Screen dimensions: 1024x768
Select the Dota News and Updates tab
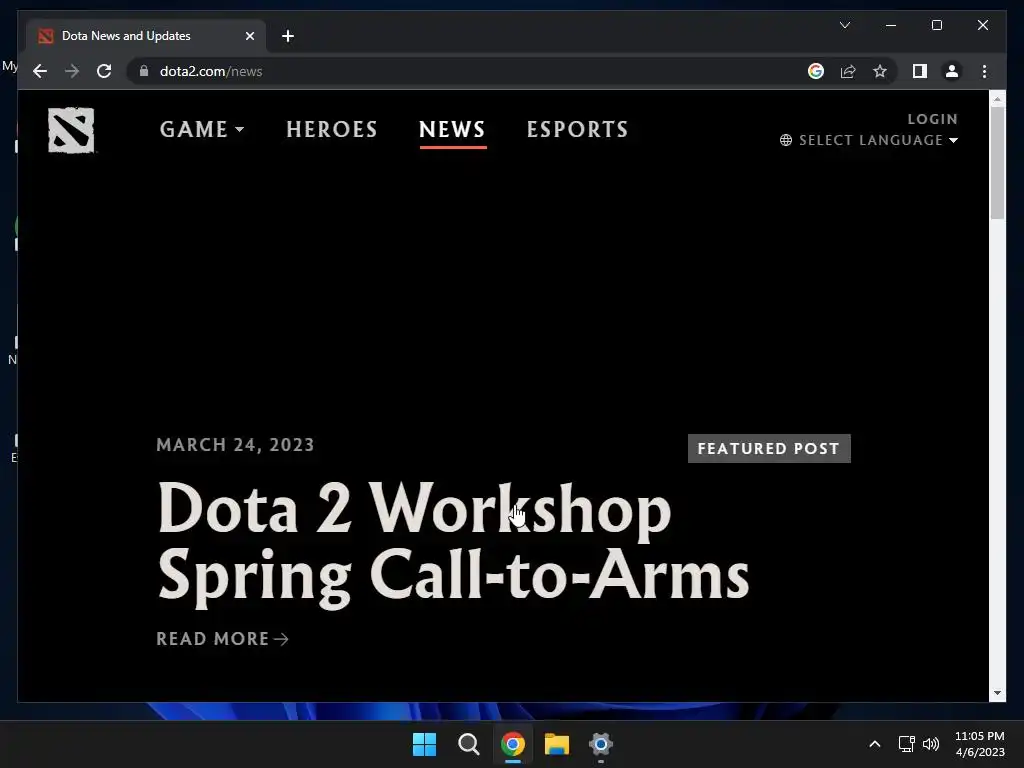point(146,36)
